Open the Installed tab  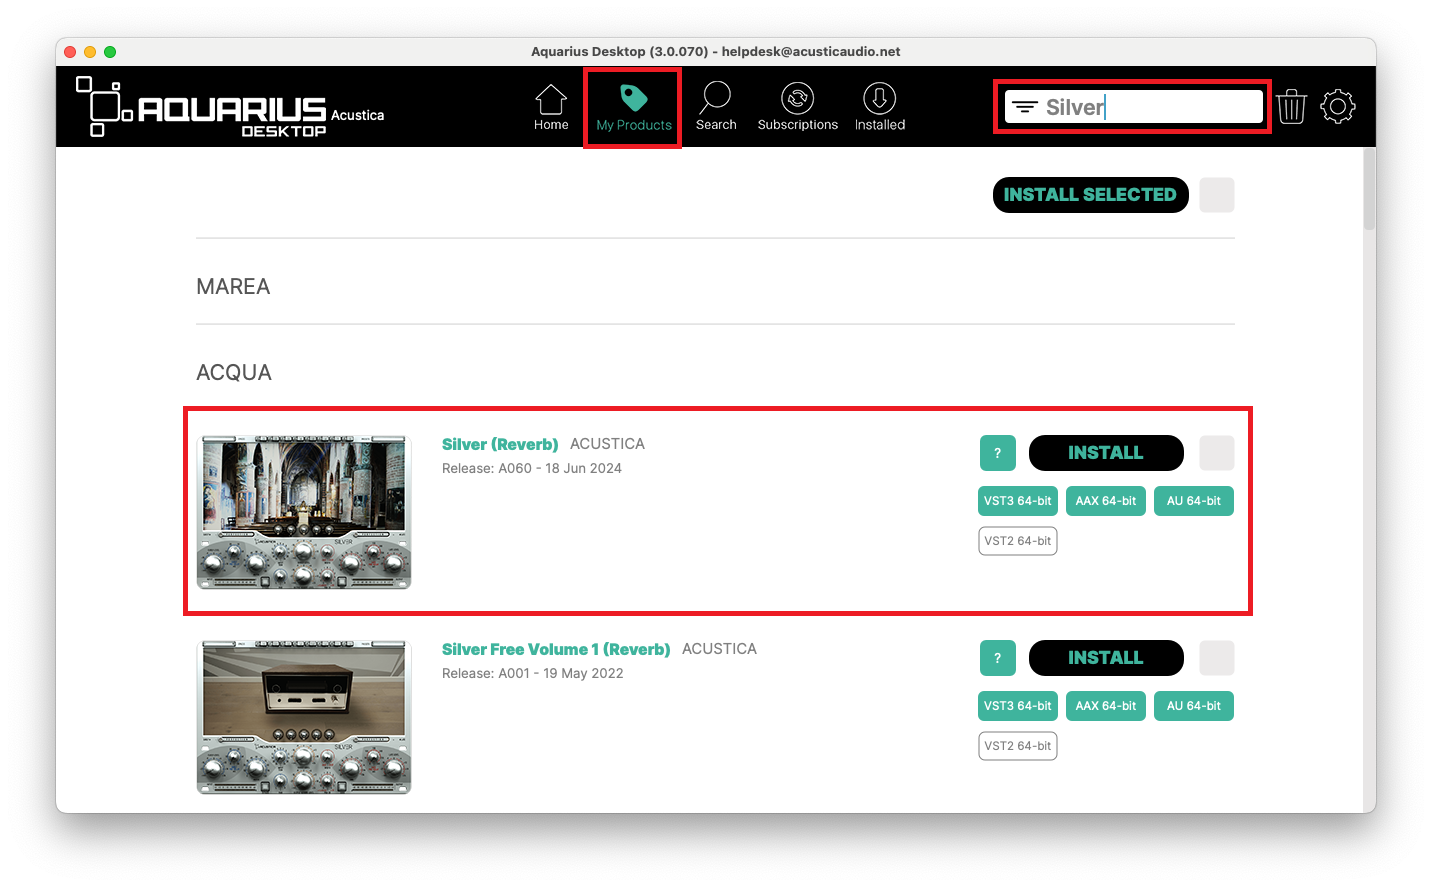[880, 108]
